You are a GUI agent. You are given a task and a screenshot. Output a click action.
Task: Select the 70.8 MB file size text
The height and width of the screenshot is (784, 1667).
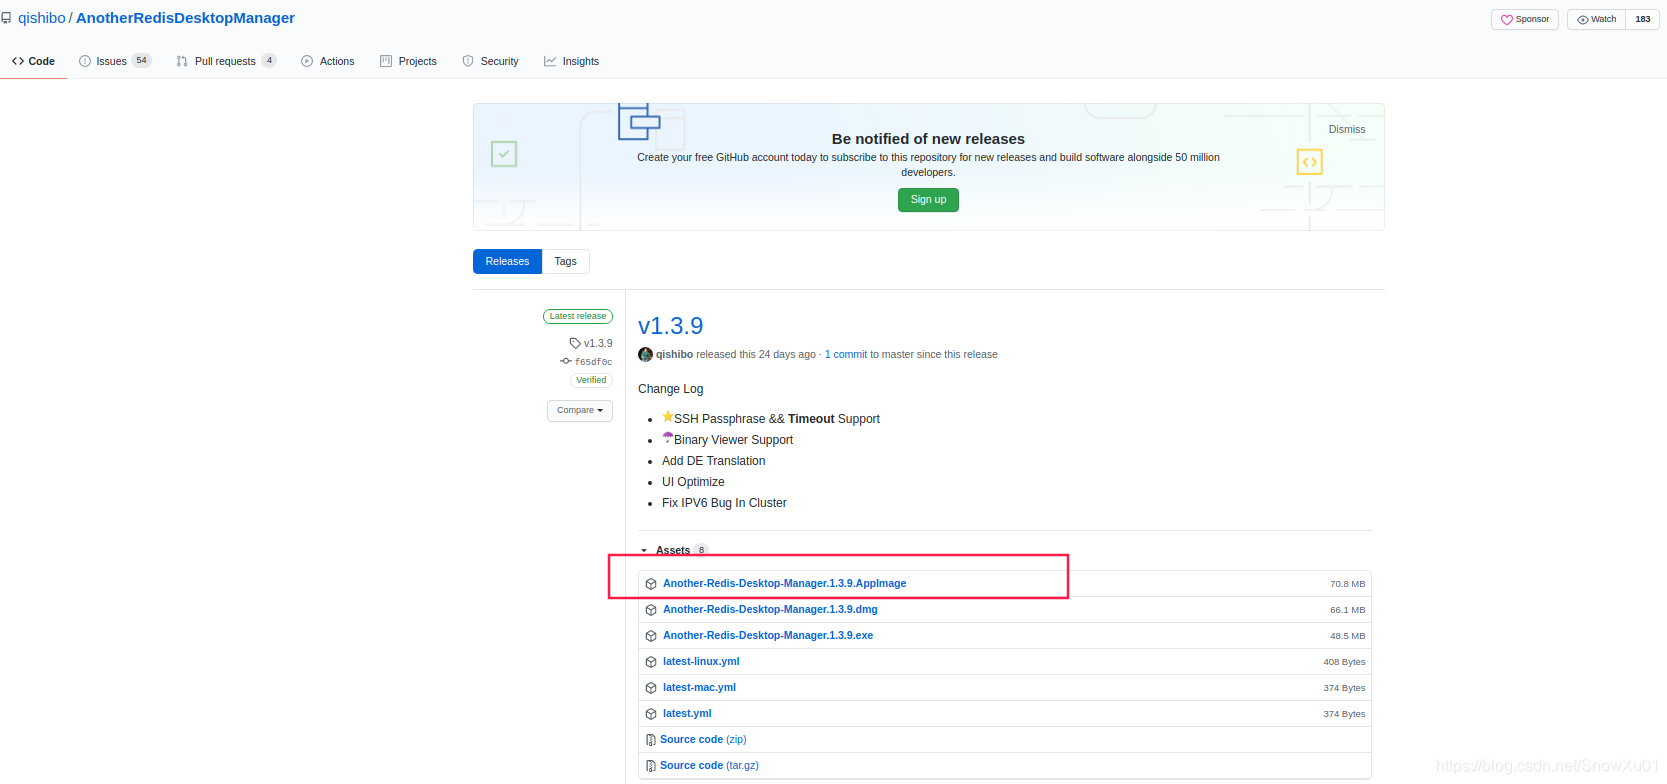point(1347,584)
